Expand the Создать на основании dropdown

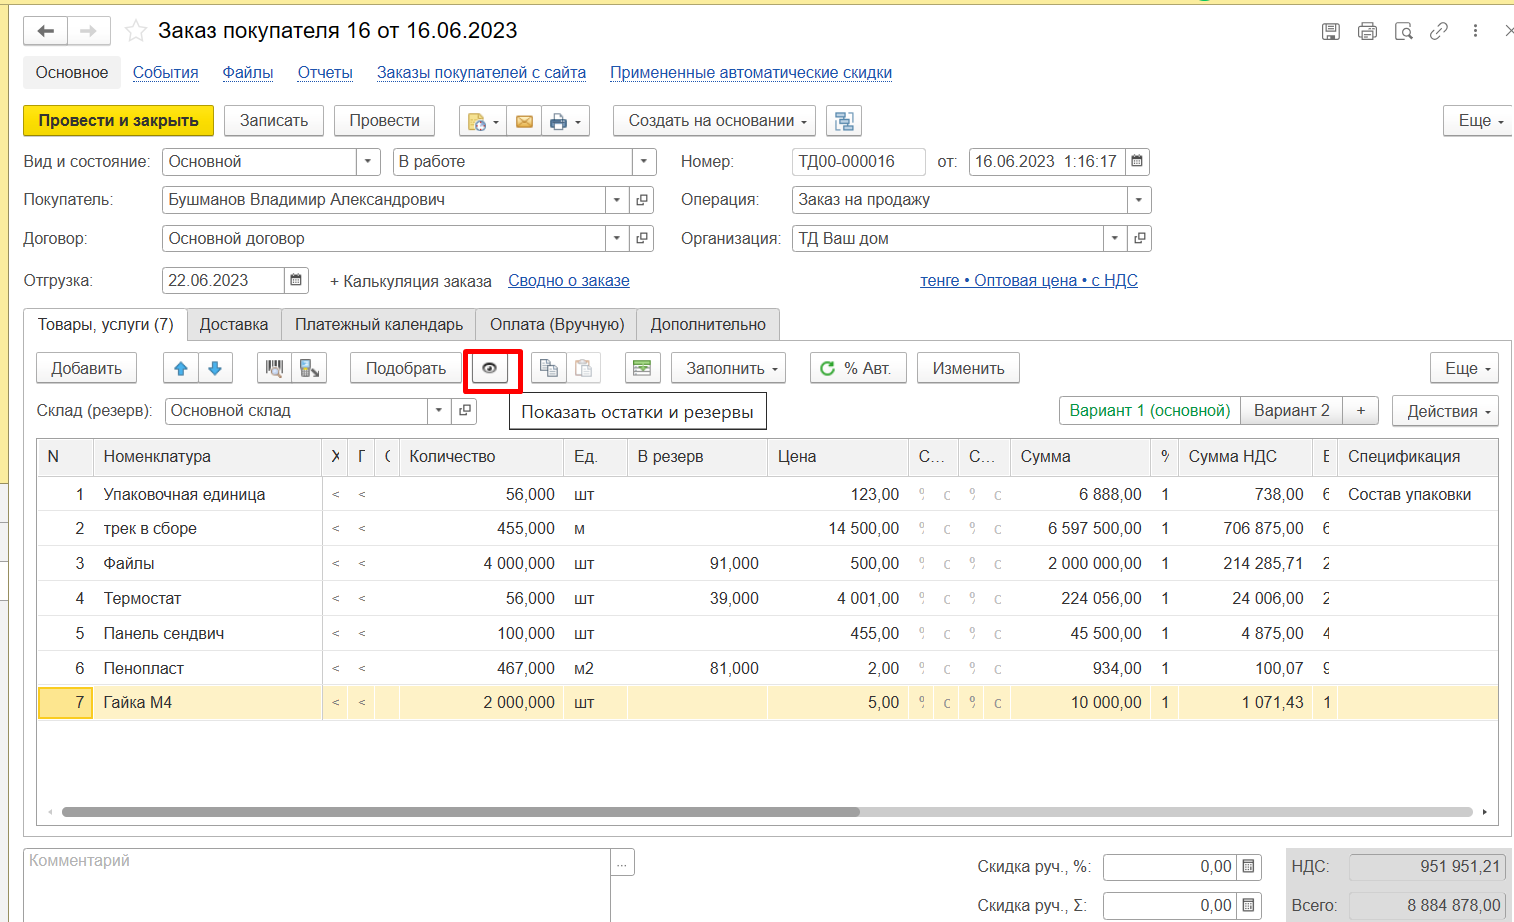[x=714, y=121]
